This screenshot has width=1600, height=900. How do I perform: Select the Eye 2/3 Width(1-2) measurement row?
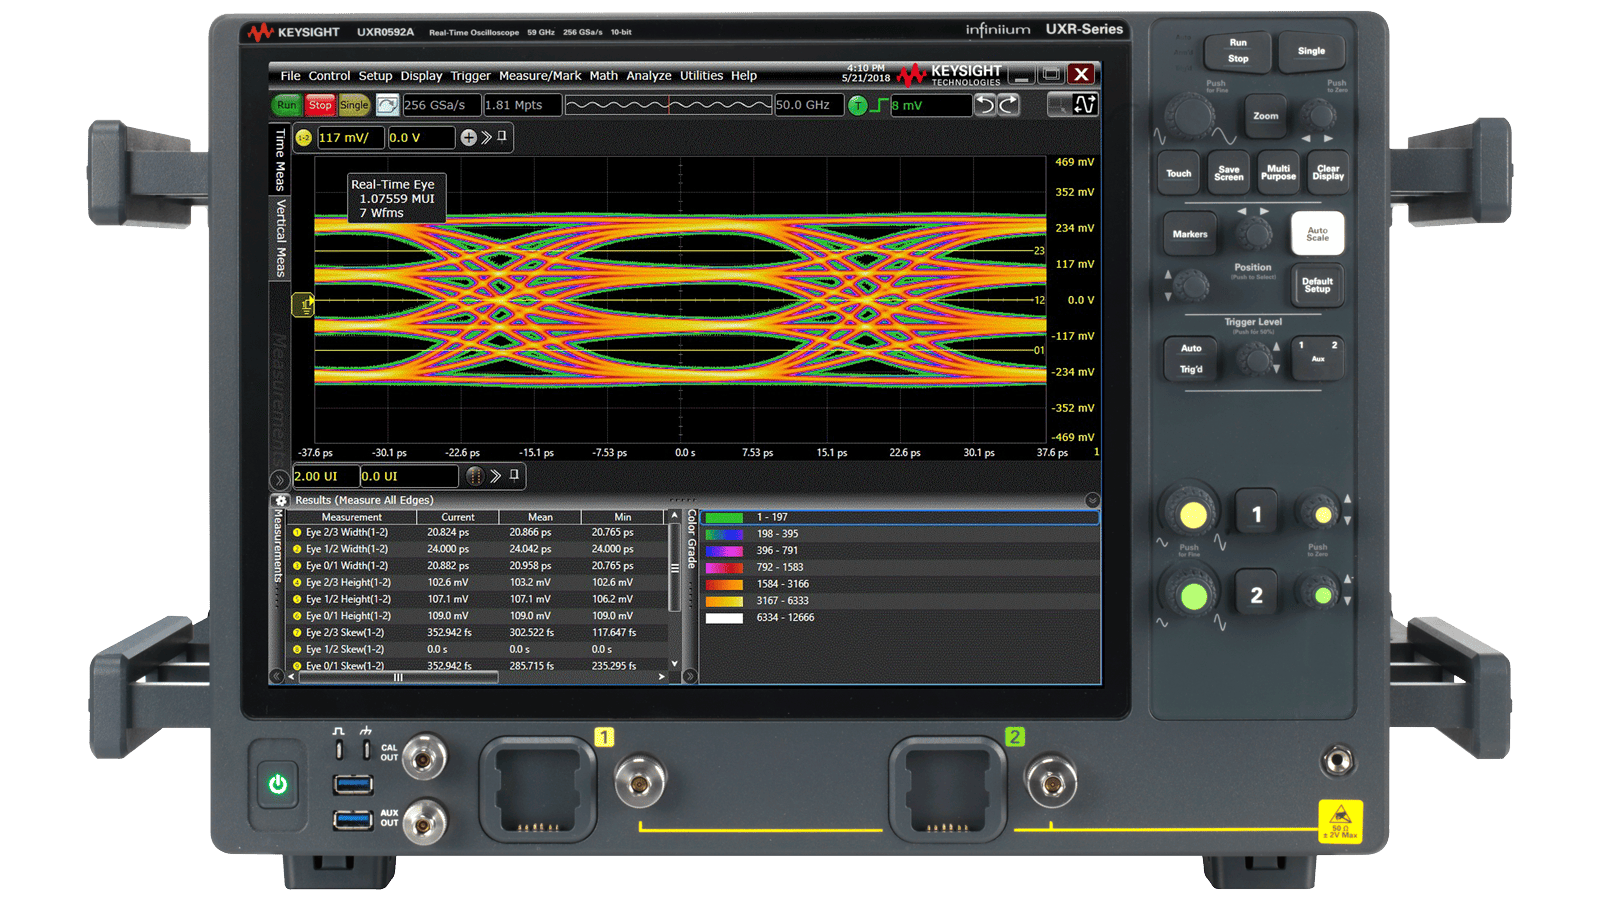point(478,532)
